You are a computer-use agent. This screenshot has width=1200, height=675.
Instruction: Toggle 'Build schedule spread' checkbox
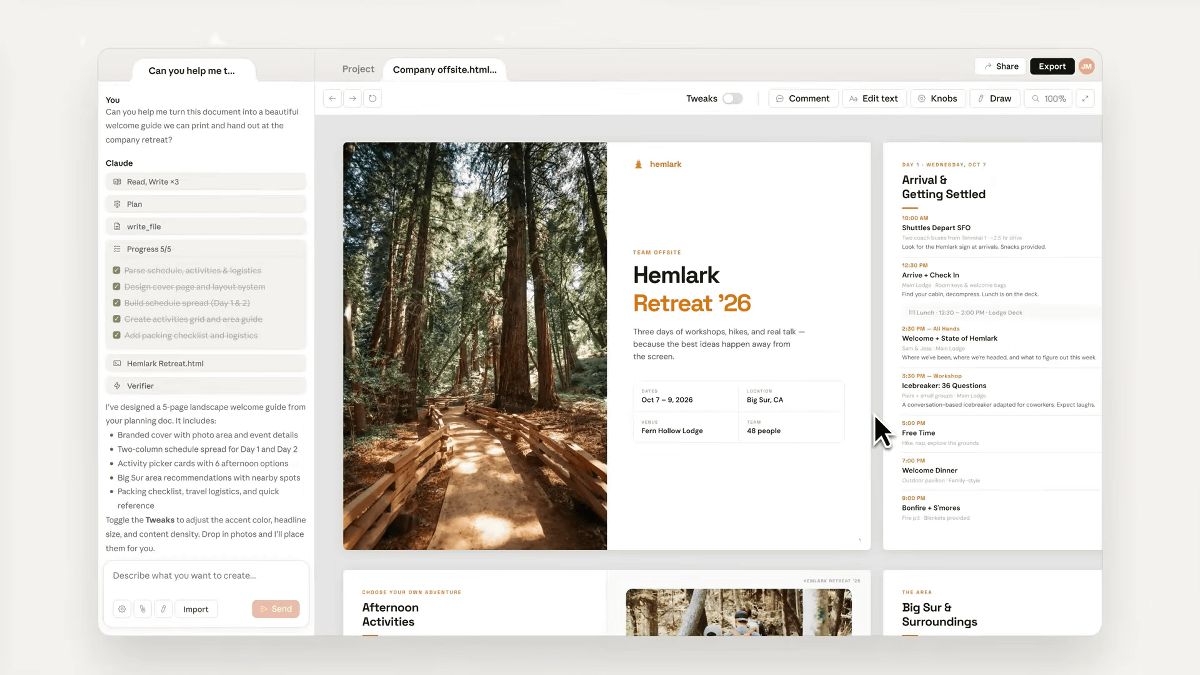point(117,303)
